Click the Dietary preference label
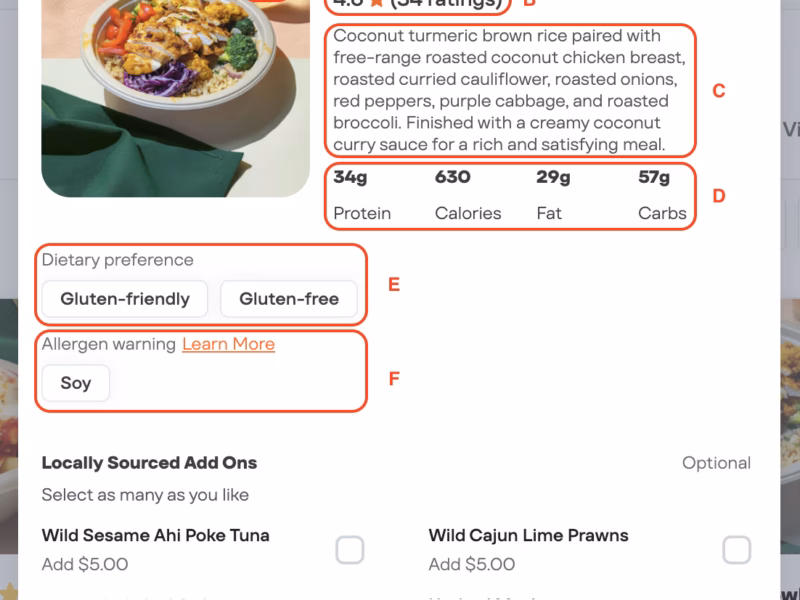 pyautogui.click(x=118, y=260)
